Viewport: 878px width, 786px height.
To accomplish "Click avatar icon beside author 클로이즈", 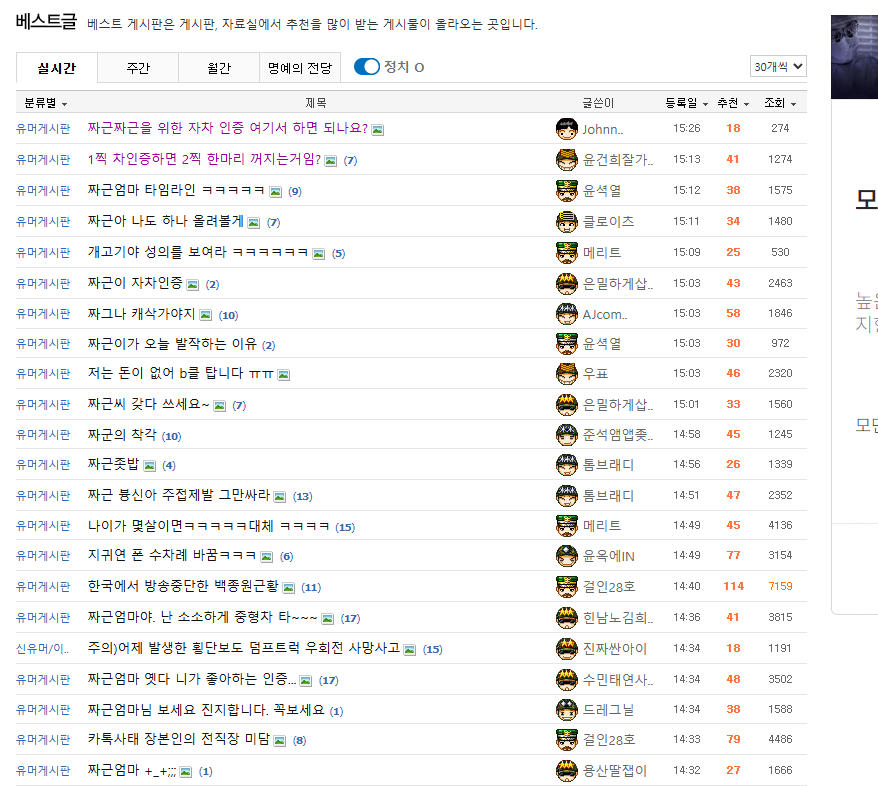I will click(567, 222).
